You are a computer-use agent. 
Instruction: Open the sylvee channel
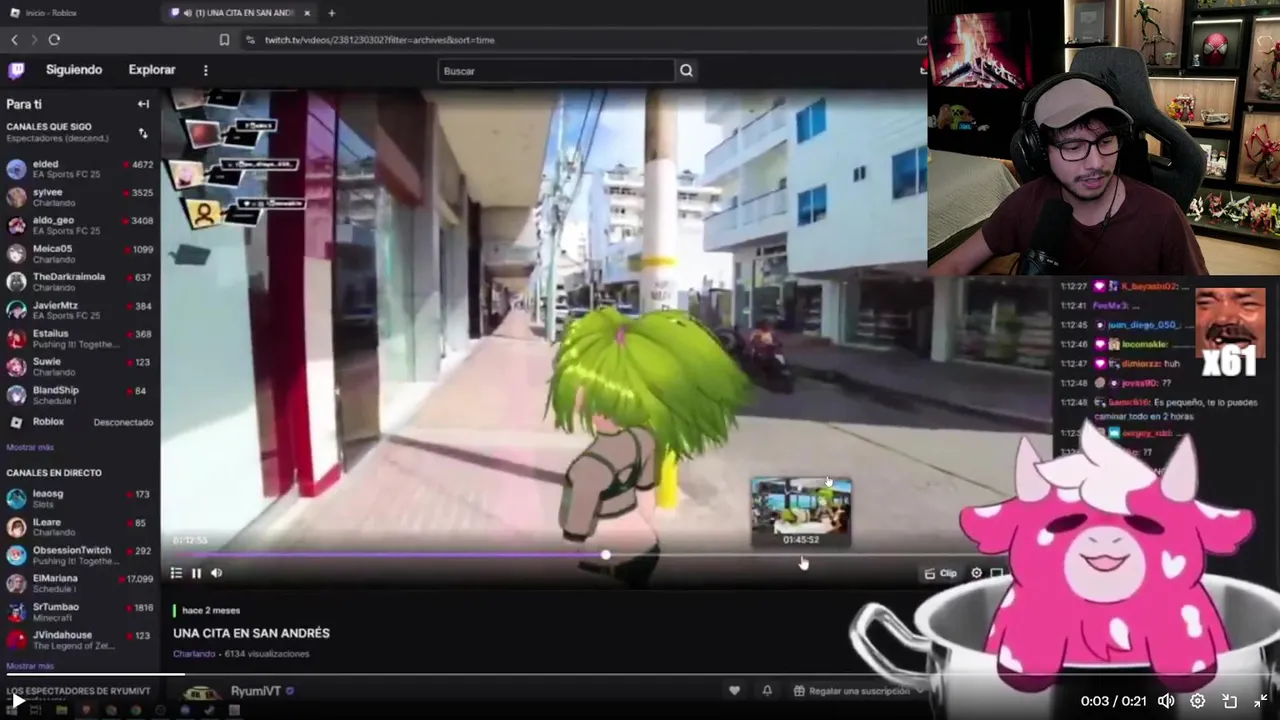tap(80, 197)
